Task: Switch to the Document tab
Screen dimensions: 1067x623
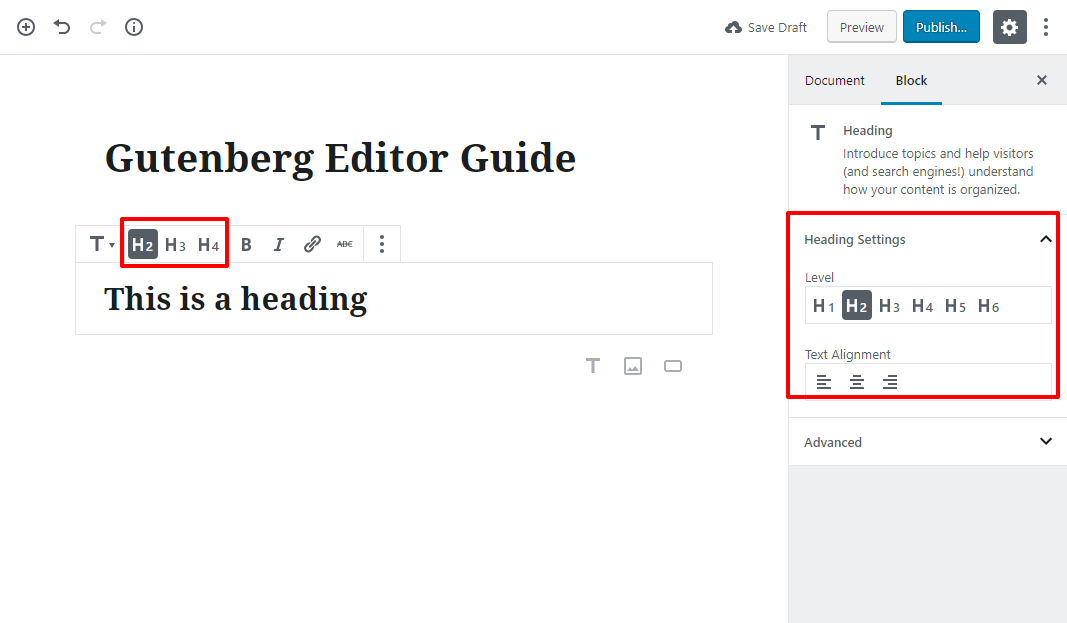Action: coord(834,80)
